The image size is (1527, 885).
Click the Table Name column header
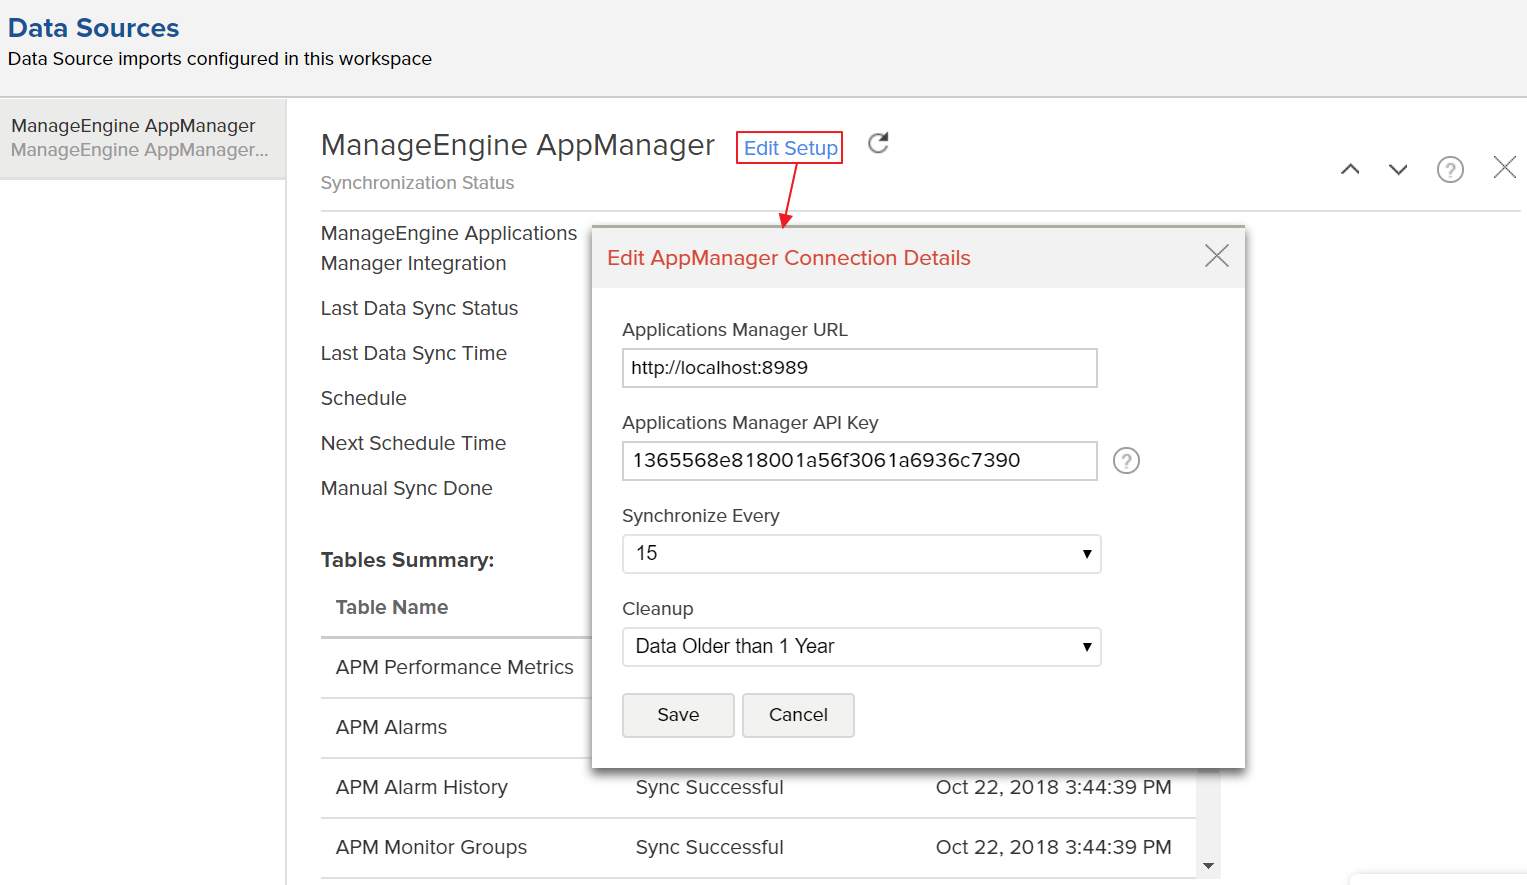pos(392,607)
